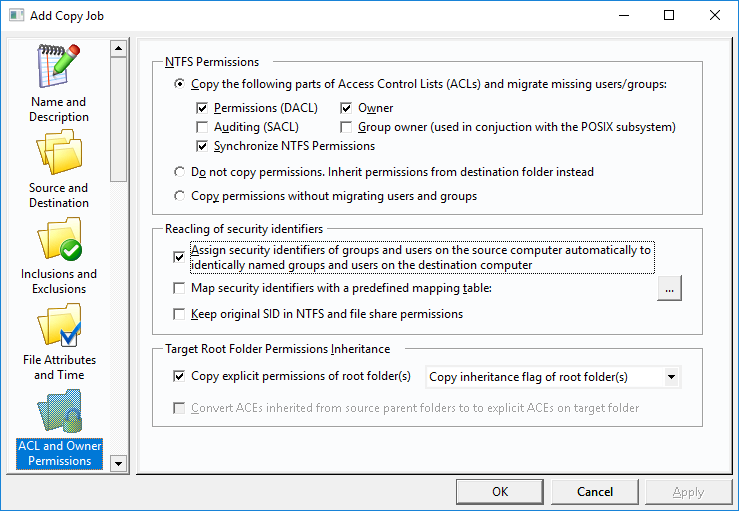The width and height of the screenshot is (739, 511).
Task: Open the Name and Description notepad icon
Action: pyautogui.click(x=59, y=66)
